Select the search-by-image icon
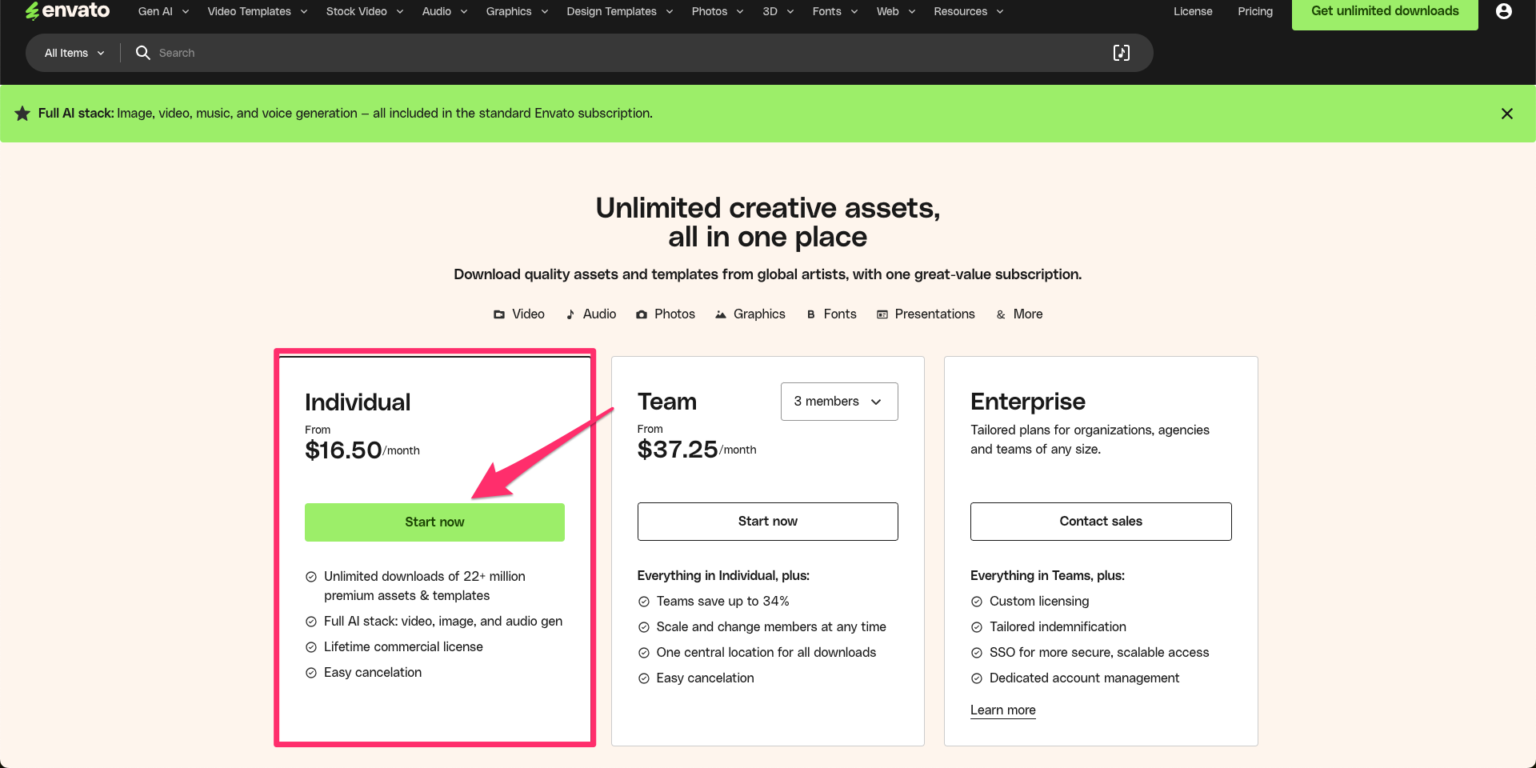This screenshot has width=1536, height=768. point(1121,52)
